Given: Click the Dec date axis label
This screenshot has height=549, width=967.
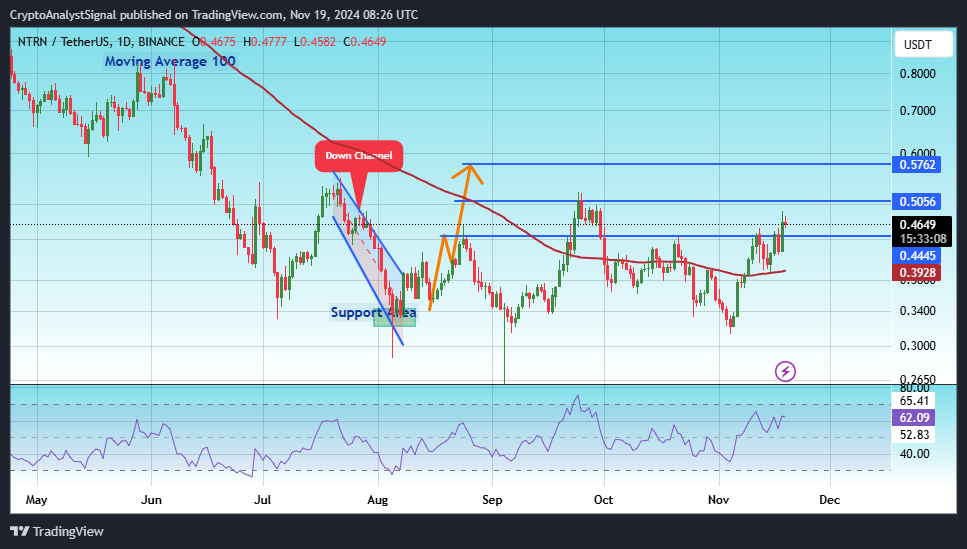Looking at the screenshot, I should click(x=830, y=500).
